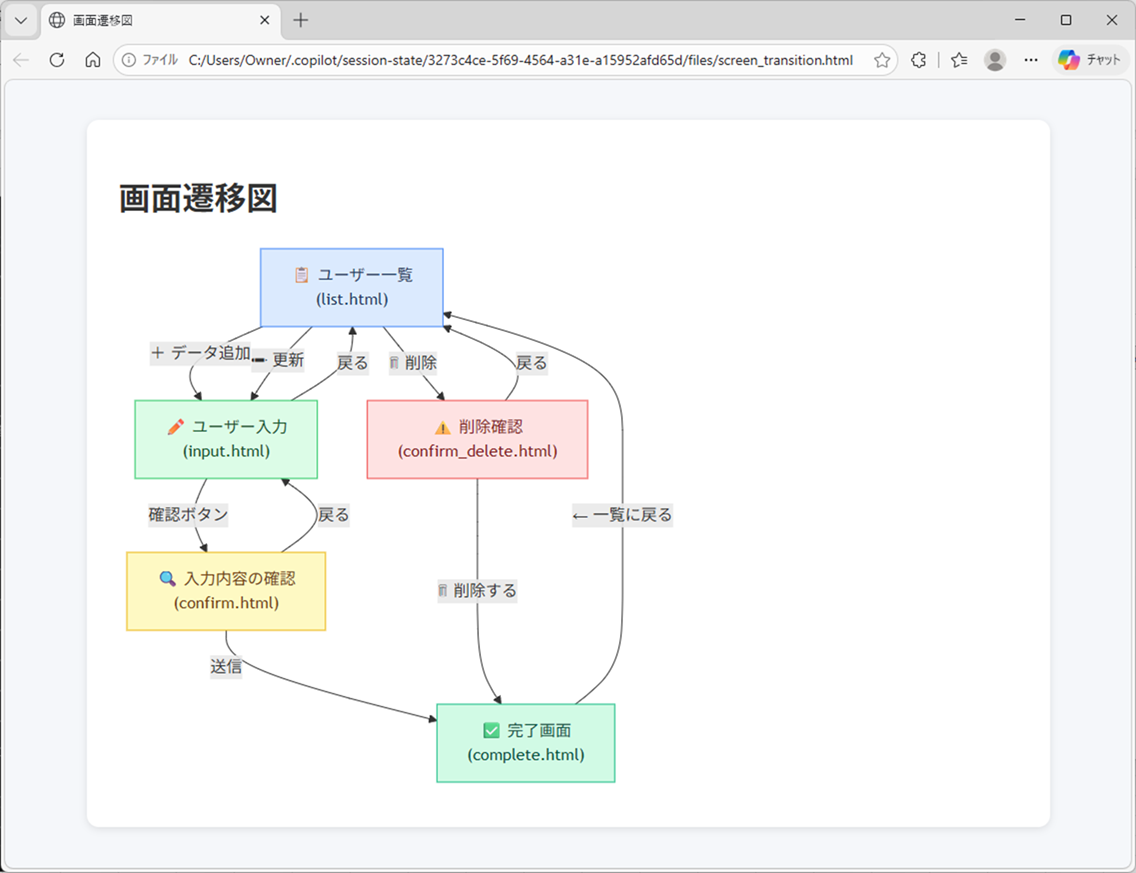Switch to the 画面遷移図 tab
This screenshot has width=1136, height=873.
pyautogui.click(x=140, y=20)
